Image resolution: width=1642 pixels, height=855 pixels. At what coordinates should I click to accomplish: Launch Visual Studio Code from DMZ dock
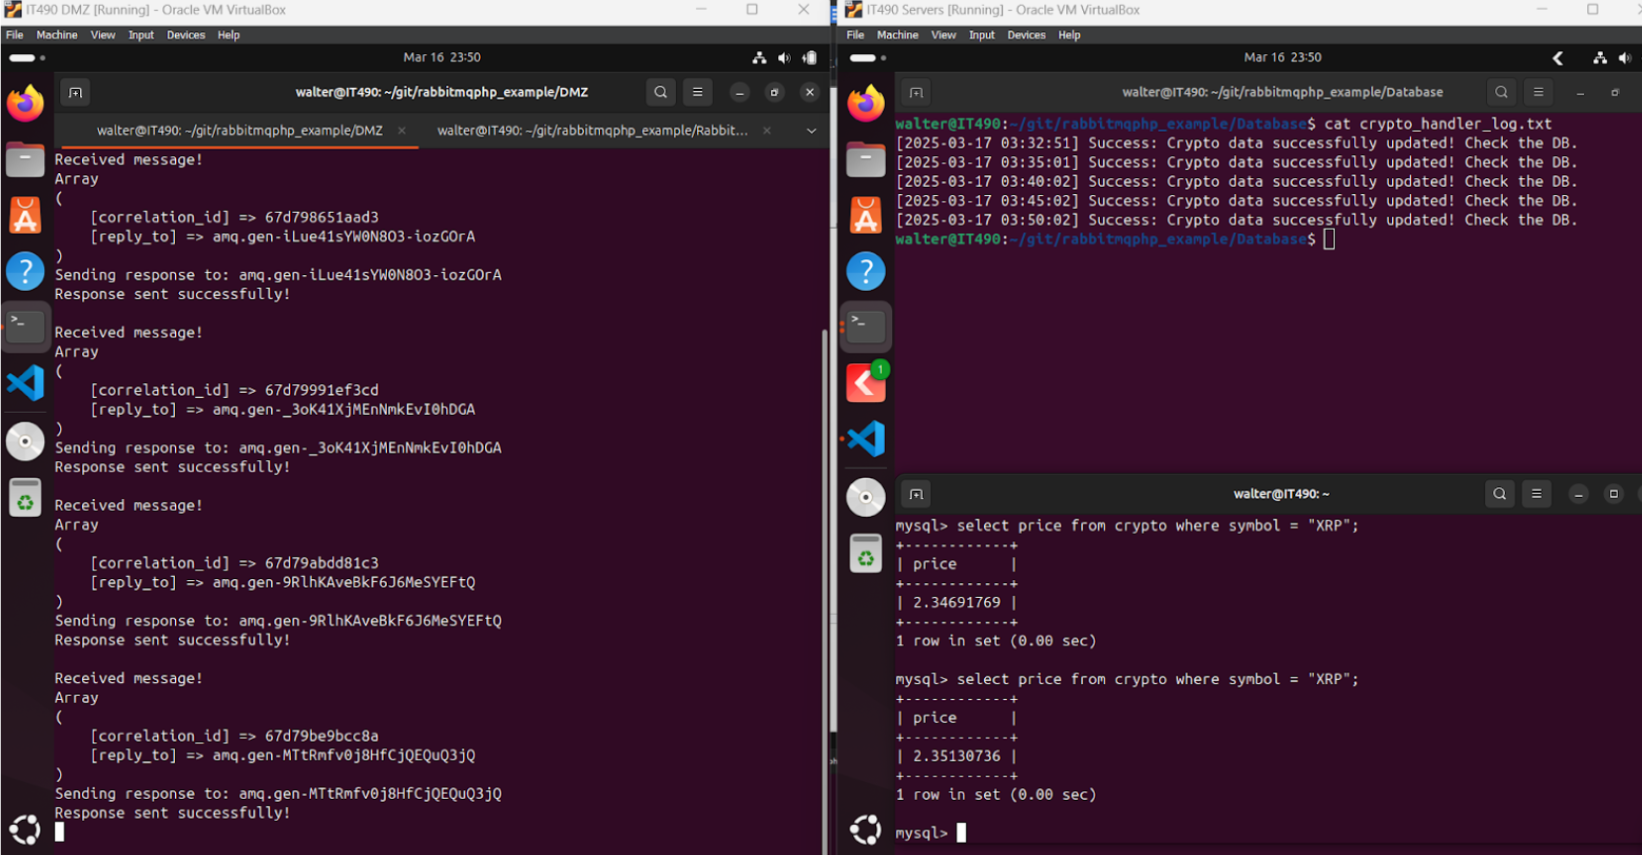pos(25,383)
